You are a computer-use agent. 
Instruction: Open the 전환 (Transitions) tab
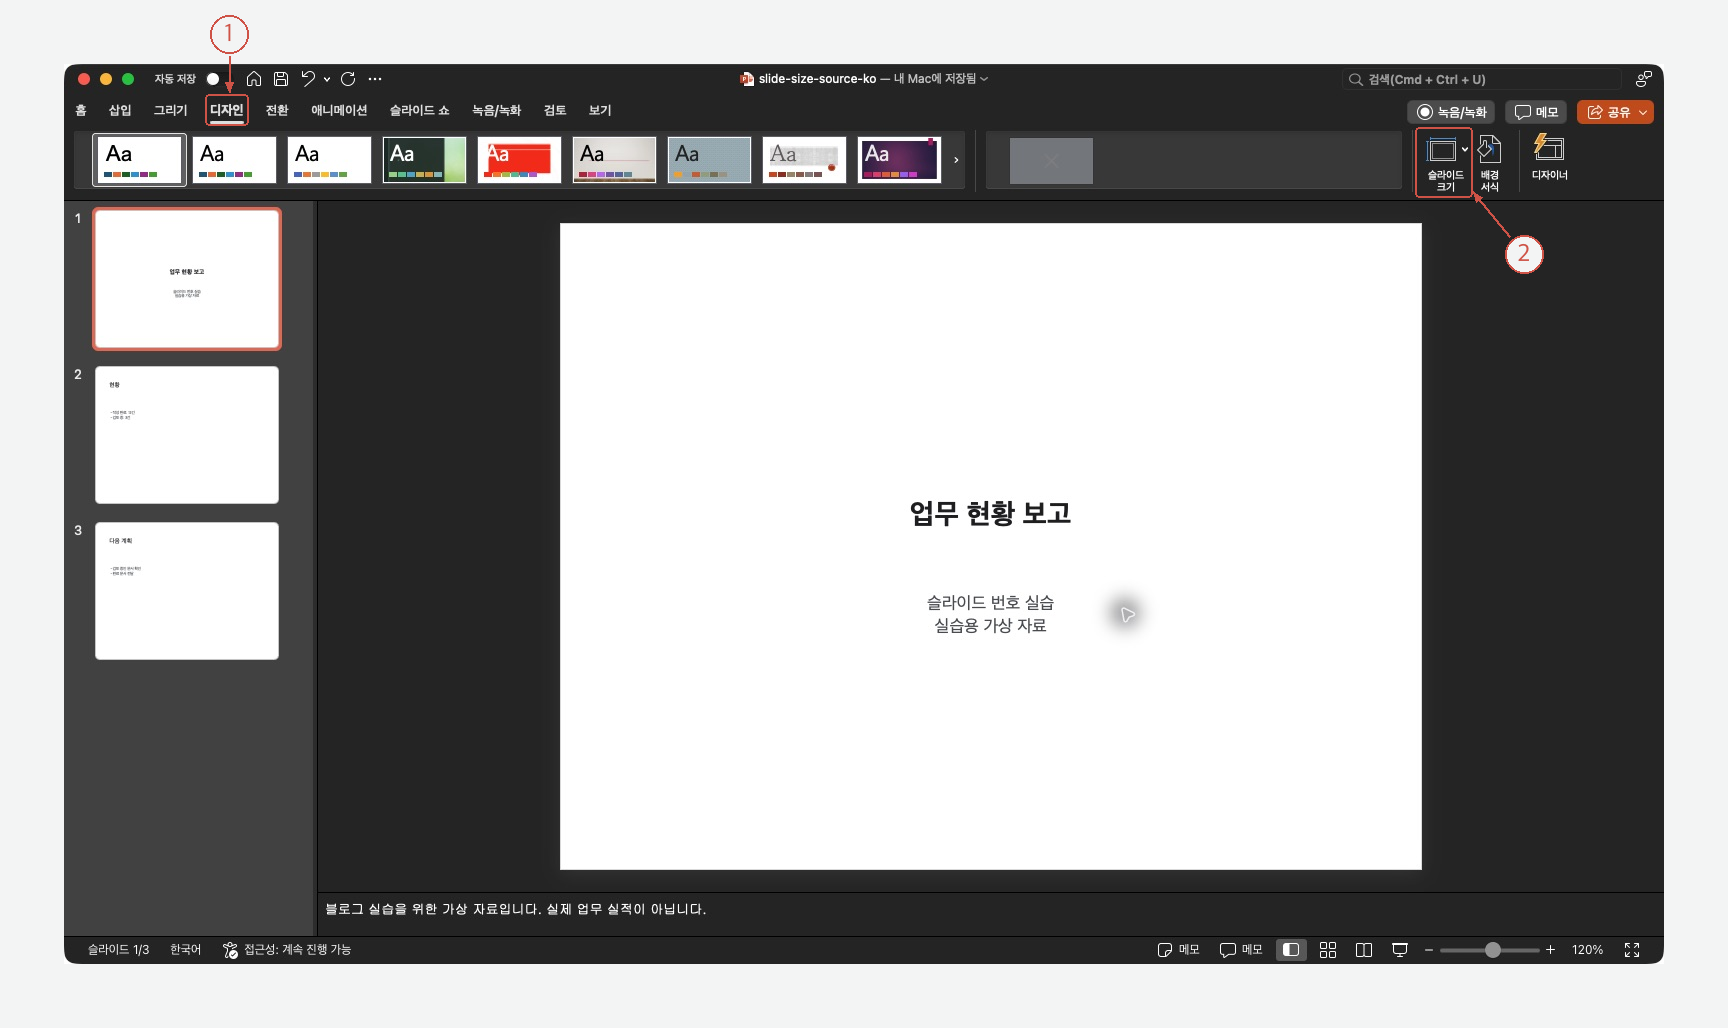pyautogui.click(x=277, y=110)
